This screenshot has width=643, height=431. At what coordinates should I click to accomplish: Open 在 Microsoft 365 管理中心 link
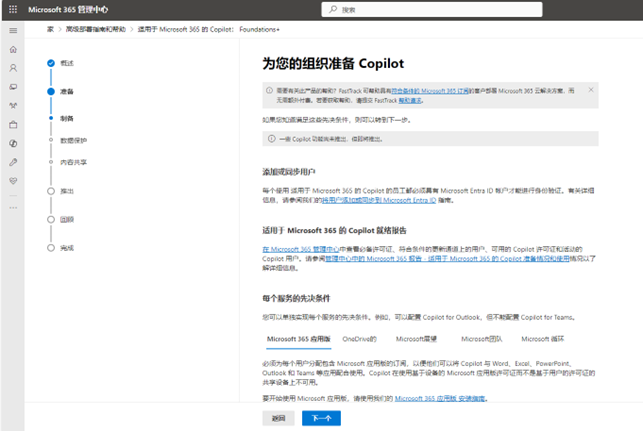301,249
